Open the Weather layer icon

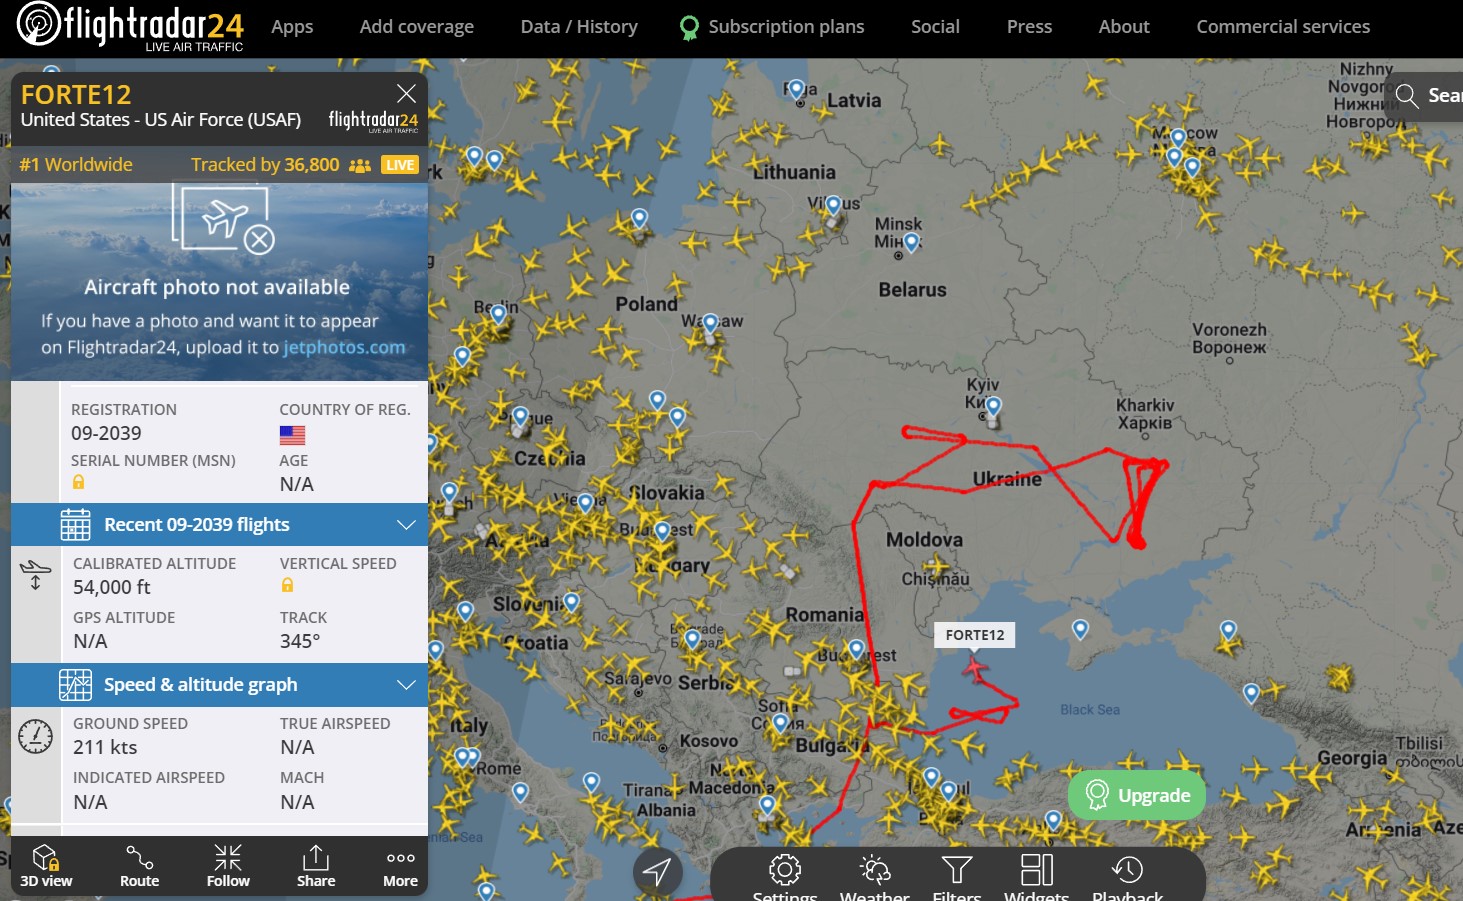[875, 870]
